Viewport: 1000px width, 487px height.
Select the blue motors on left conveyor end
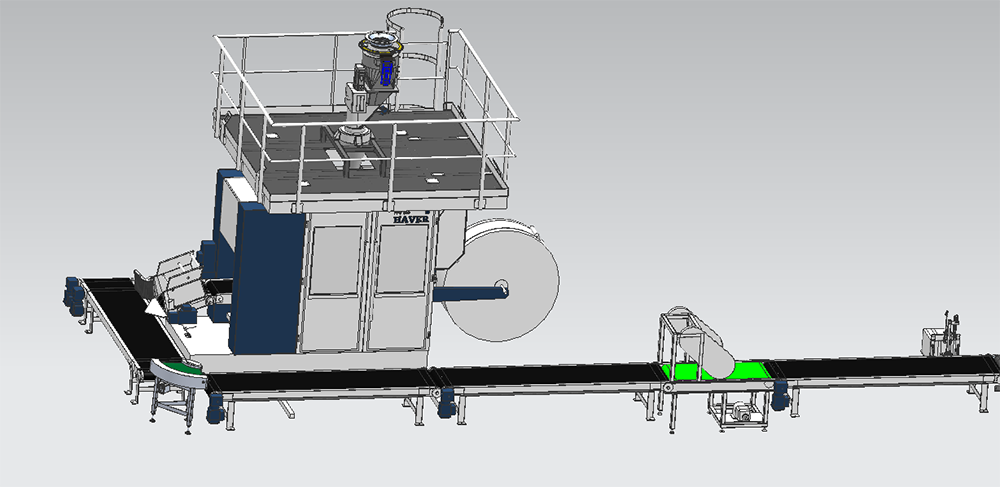click(x=73, y=294)
